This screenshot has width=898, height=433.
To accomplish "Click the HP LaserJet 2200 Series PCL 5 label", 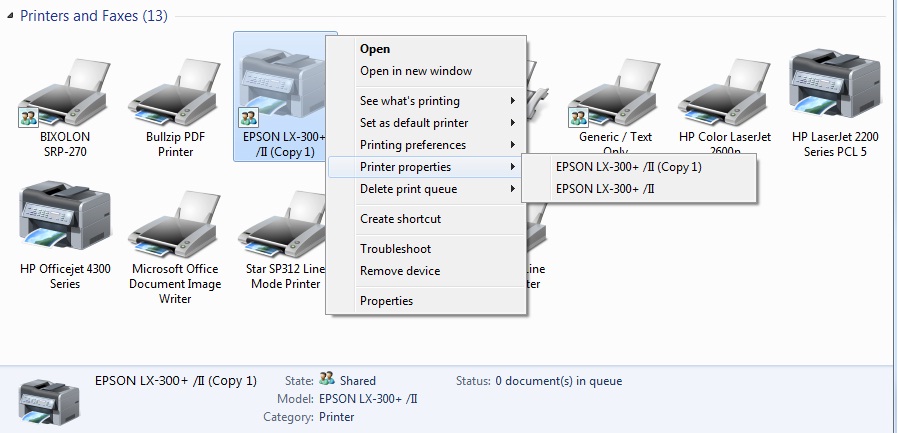I will pos(835,144).
